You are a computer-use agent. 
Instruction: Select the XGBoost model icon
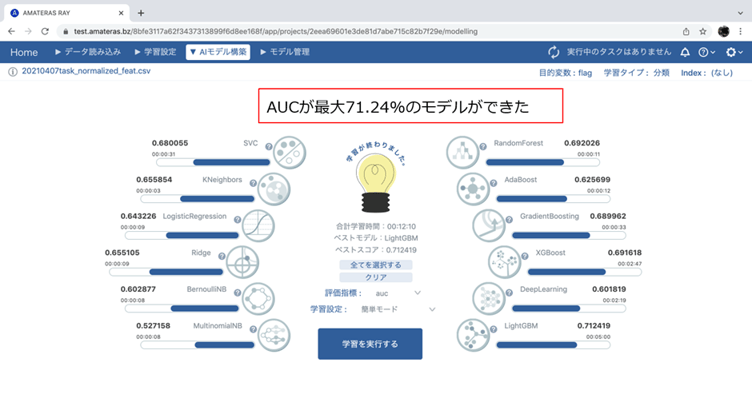coord(505,262)
